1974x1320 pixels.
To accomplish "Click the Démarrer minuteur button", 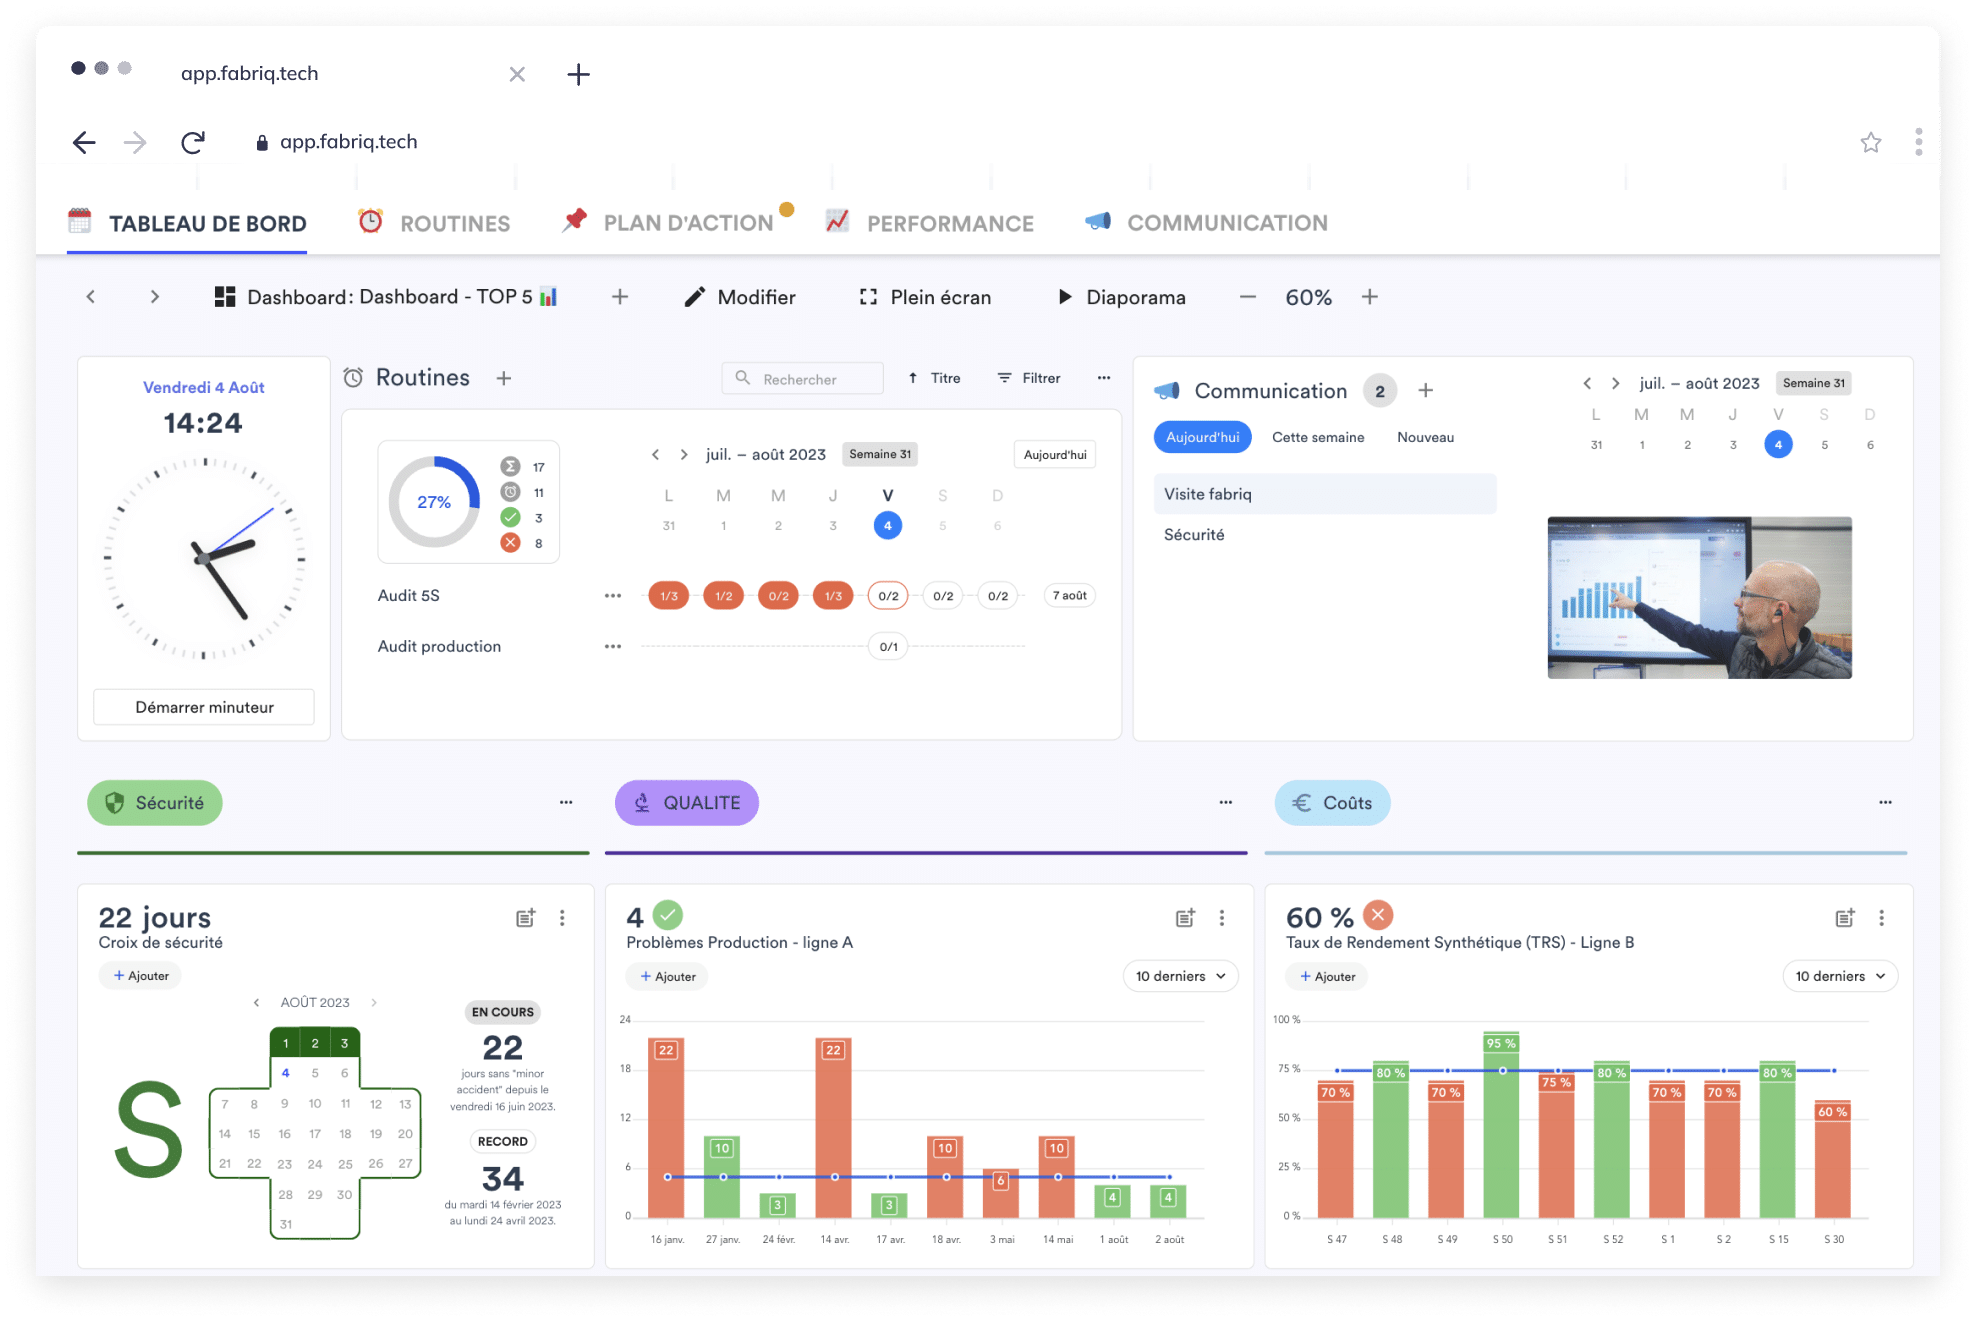I will coord(203,707).
